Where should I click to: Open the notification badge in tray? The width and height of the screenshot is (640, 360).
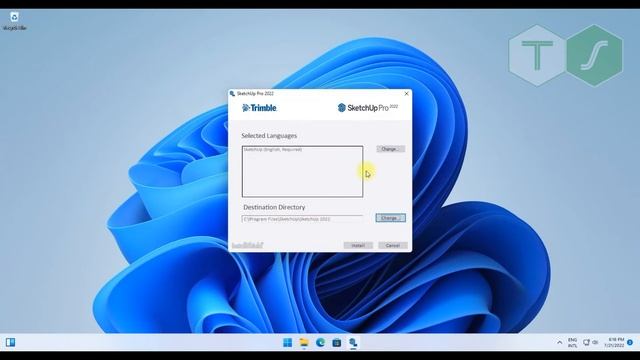pyautogui.click(x=630, y=342)
